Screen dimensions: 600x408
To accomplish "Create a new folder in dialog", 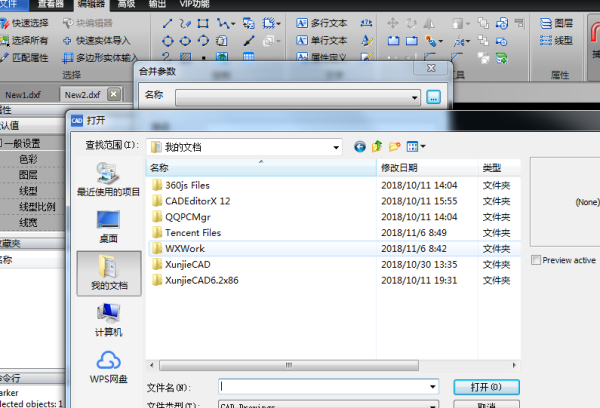I will tap(395, 147).
